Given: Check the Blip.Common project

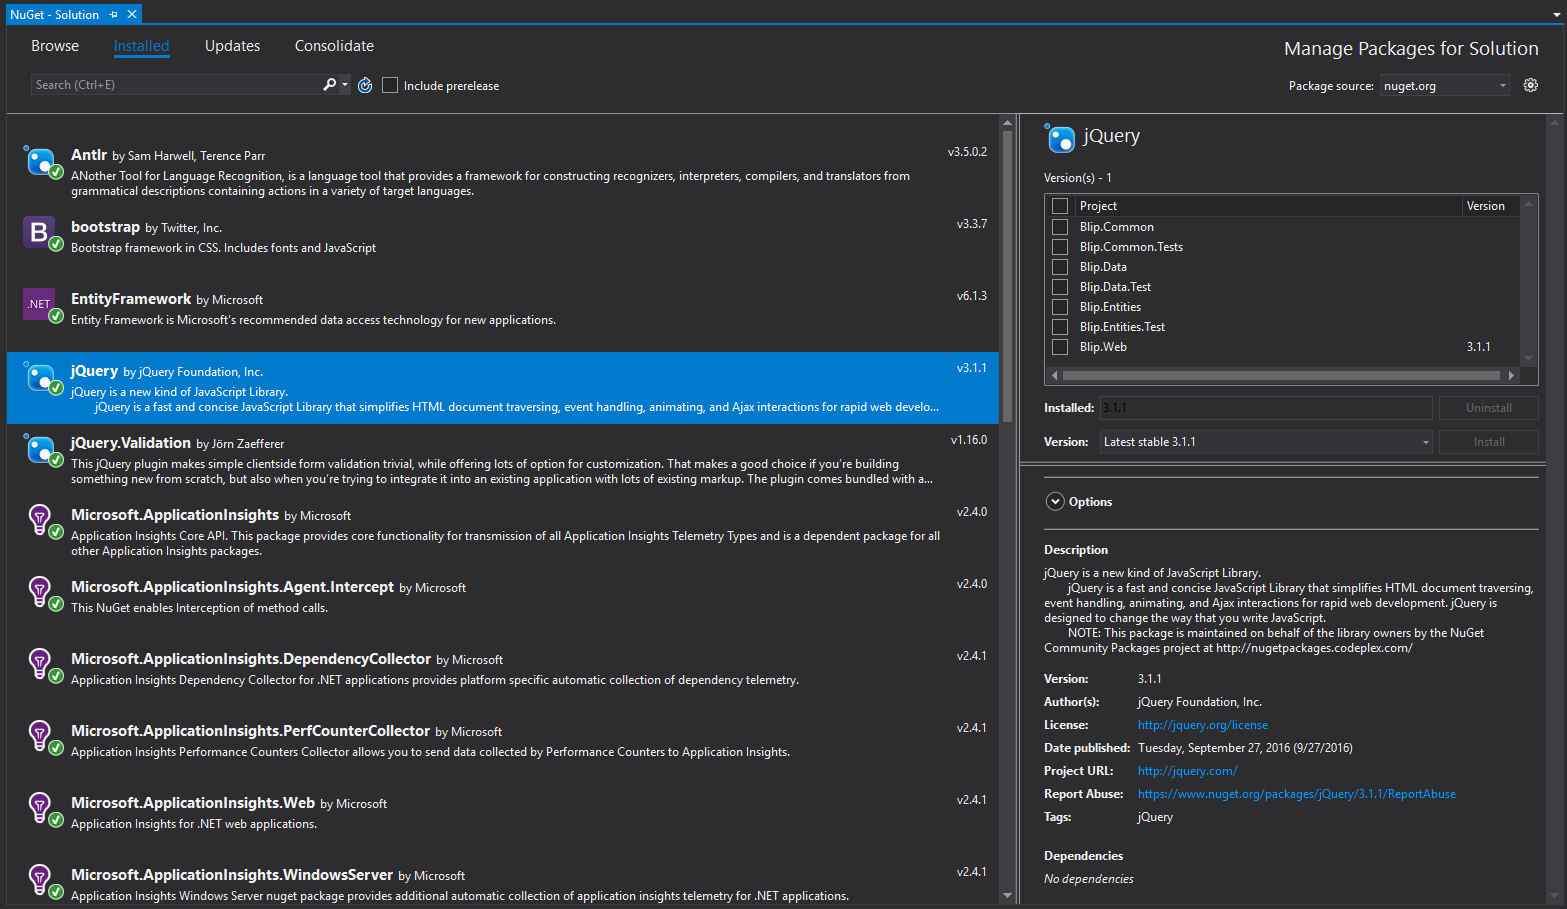Looking at the screenshot, I should (x=1060, y=227).
